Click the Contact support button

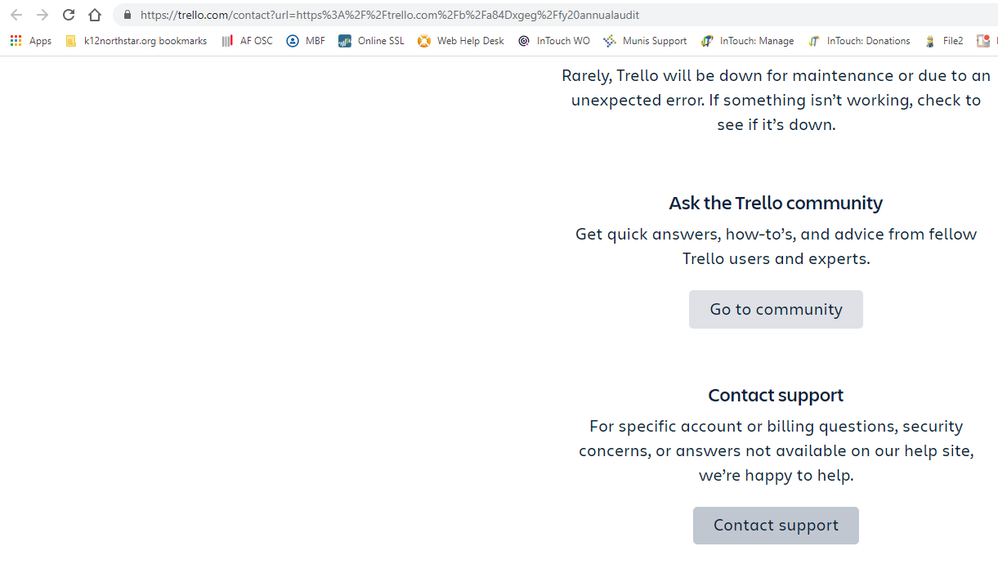pos(776,525)
